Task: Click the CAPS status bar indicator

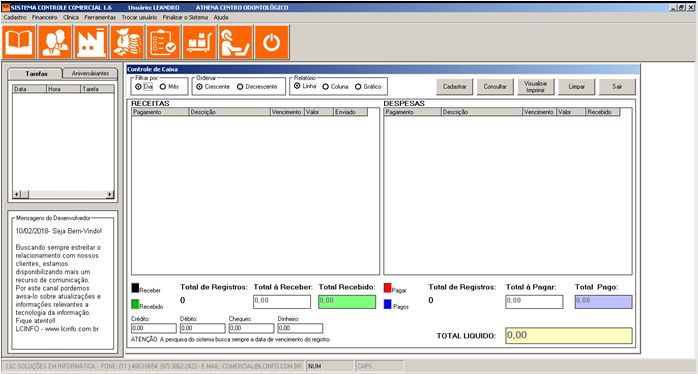Action: coord(379,366)
